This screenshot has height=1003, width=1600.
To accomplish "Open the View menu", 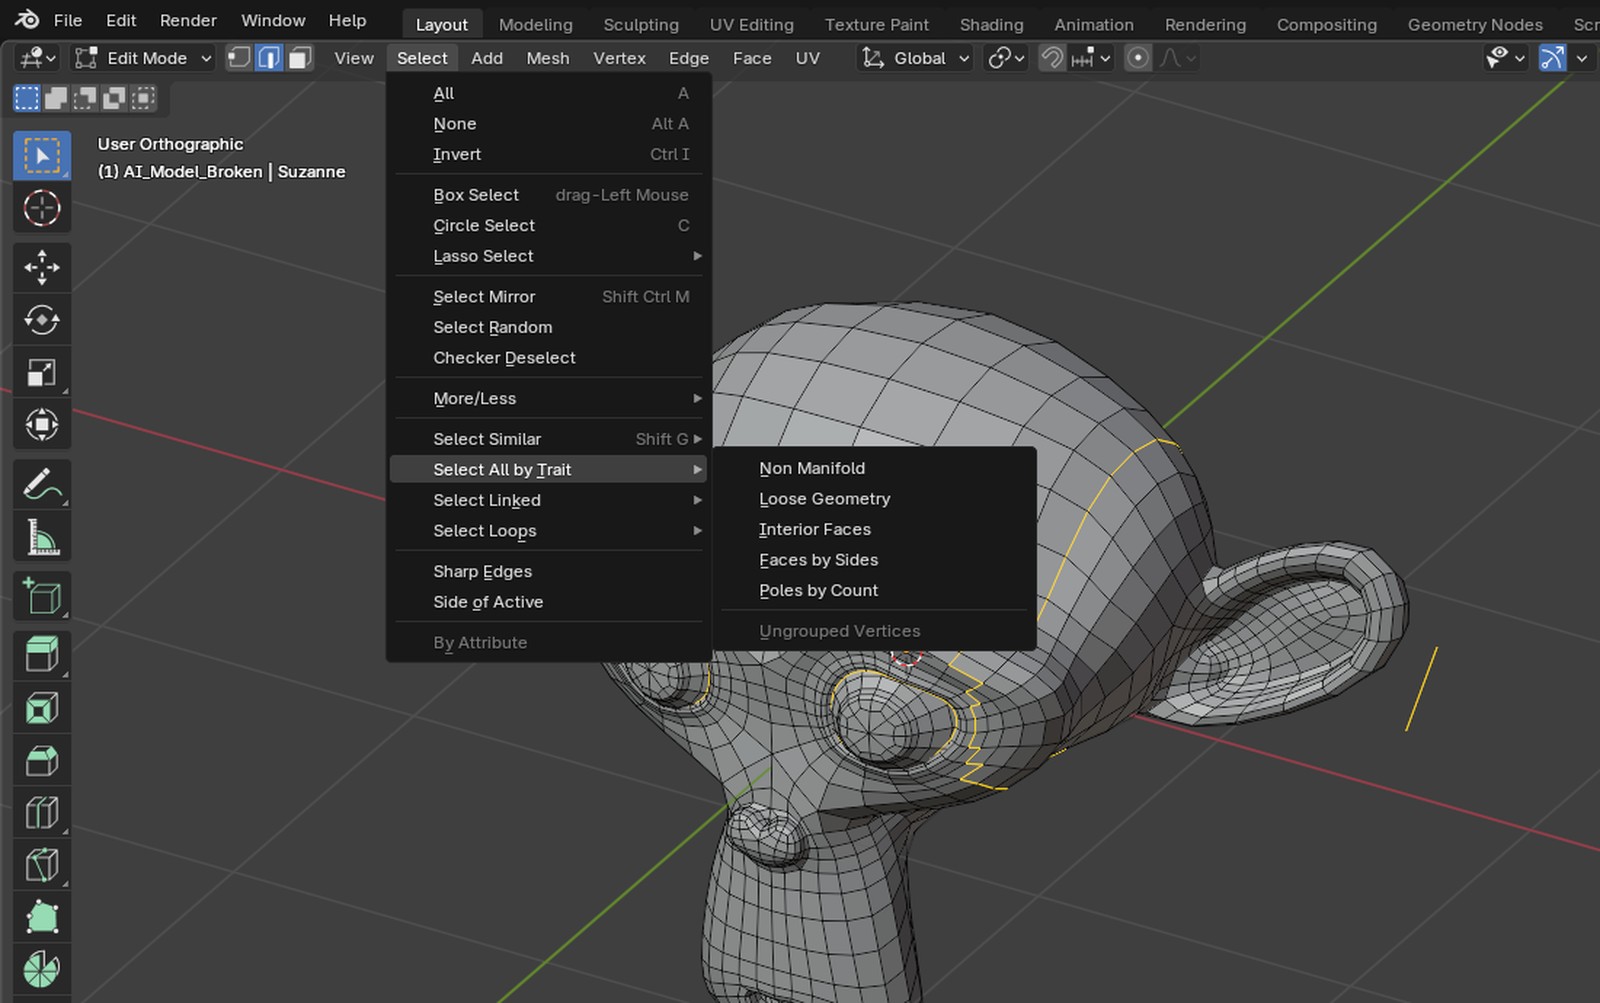I will tap(354, 58).
